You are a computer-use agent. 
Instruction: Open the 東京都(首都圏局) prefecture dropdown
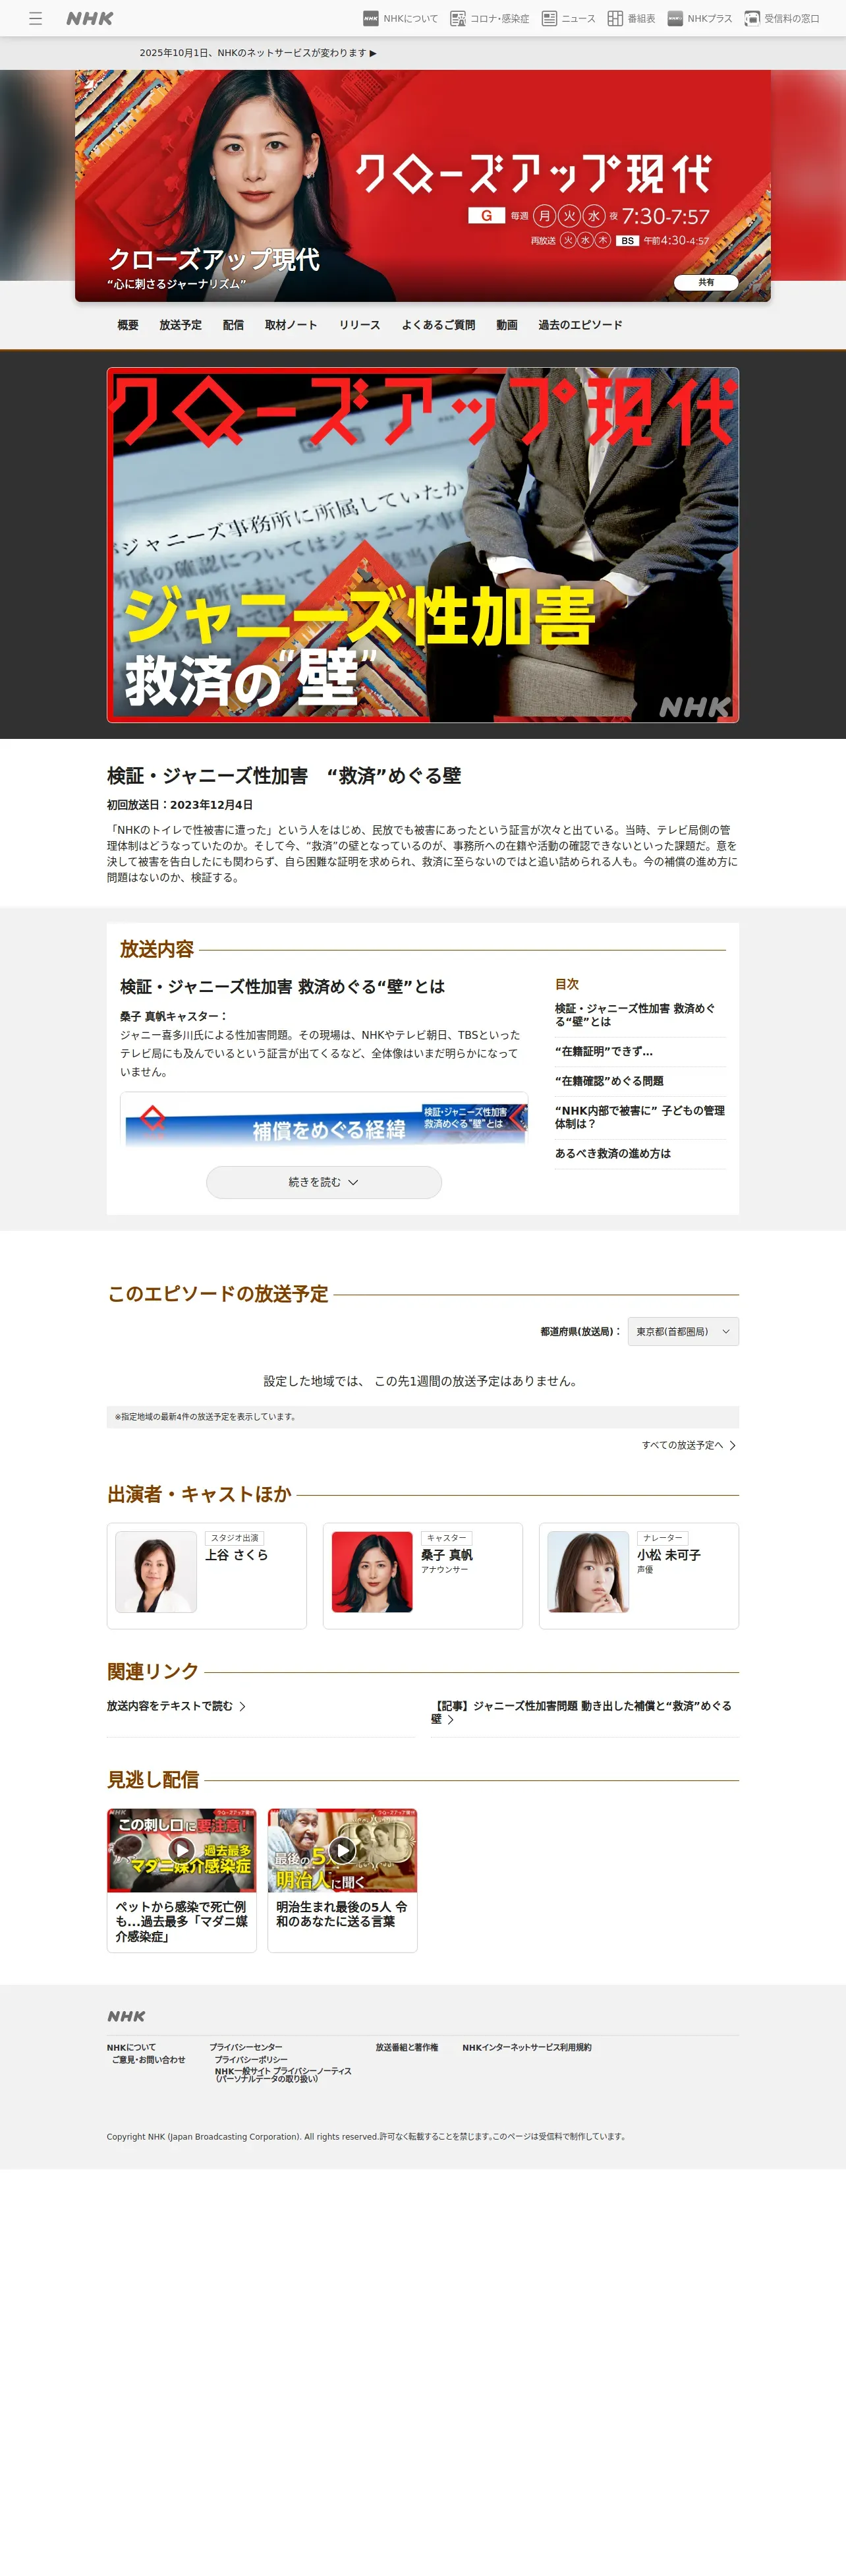[683, 1332]
